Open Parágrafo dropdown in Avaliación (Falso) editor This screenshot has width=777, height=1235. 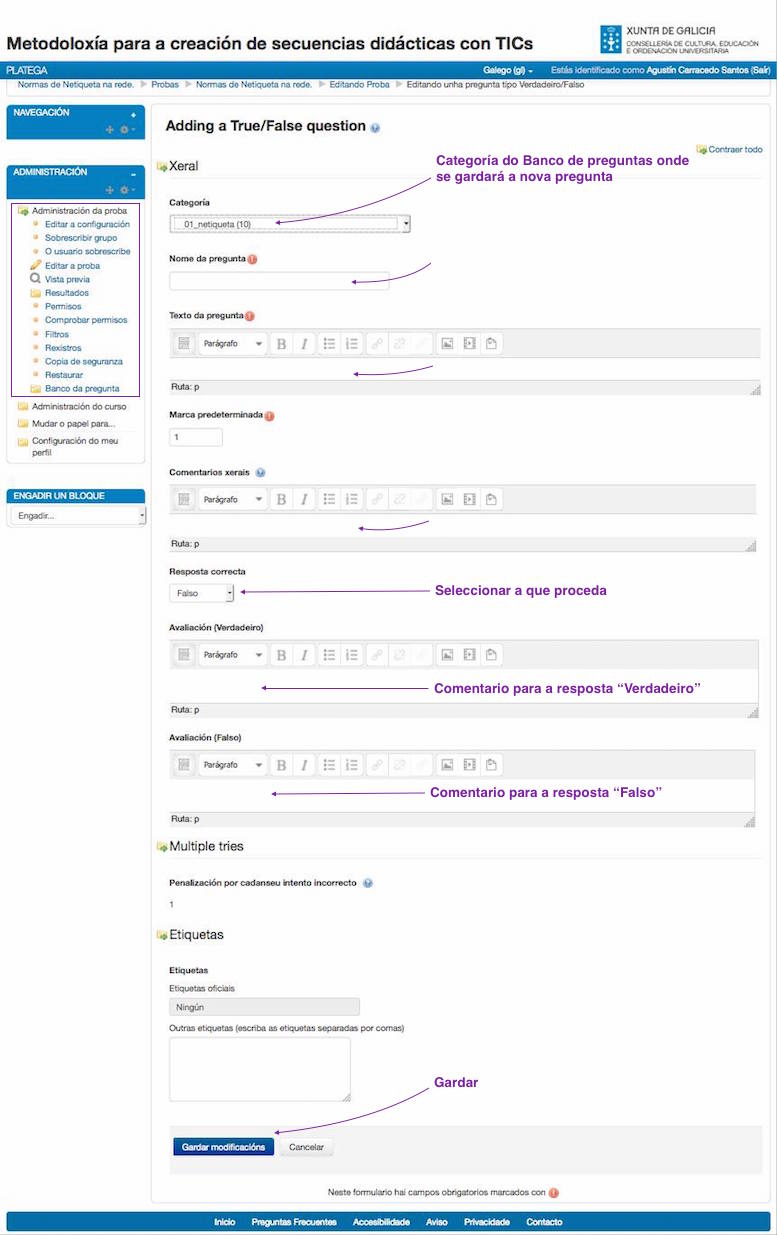point(233,765)
